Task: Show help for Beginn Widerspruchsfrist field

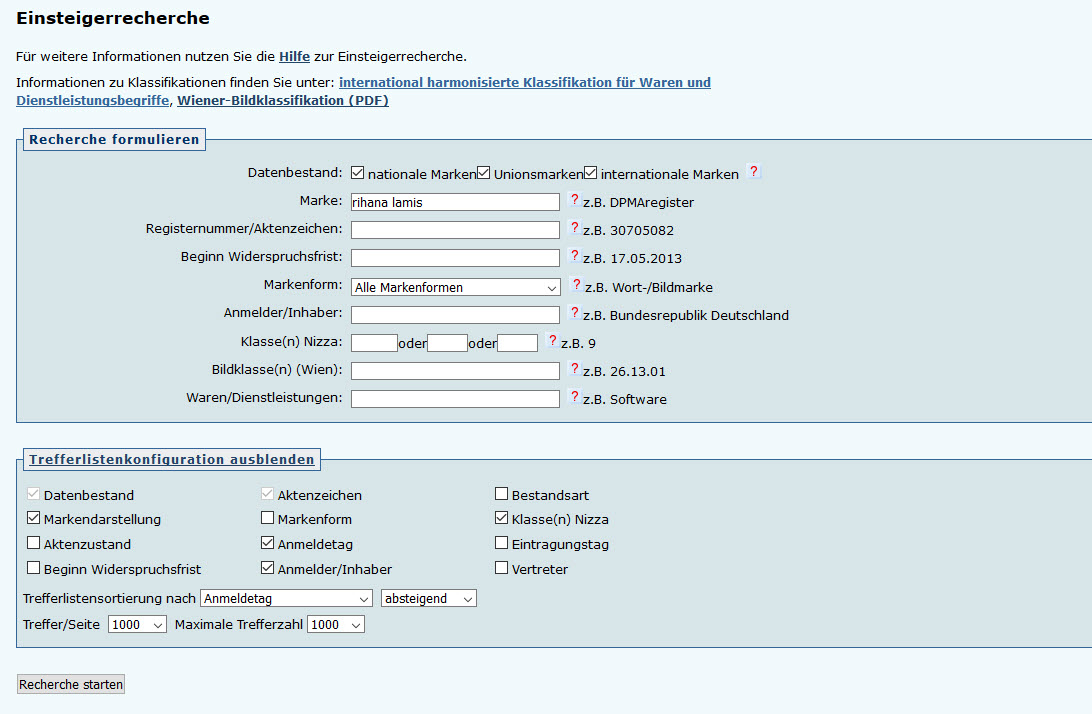Action: 574,257
